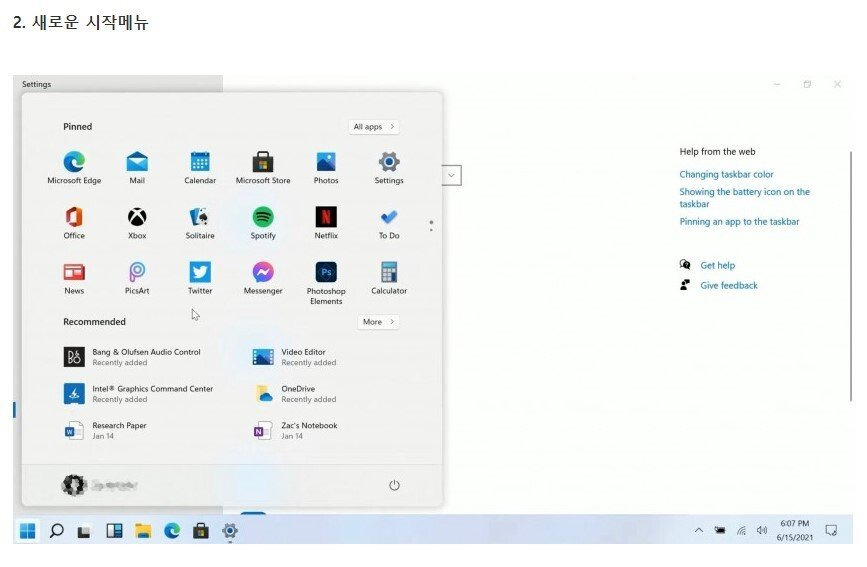Click the Get help link
Screen dimensions: 867x567
click(717, 266)
